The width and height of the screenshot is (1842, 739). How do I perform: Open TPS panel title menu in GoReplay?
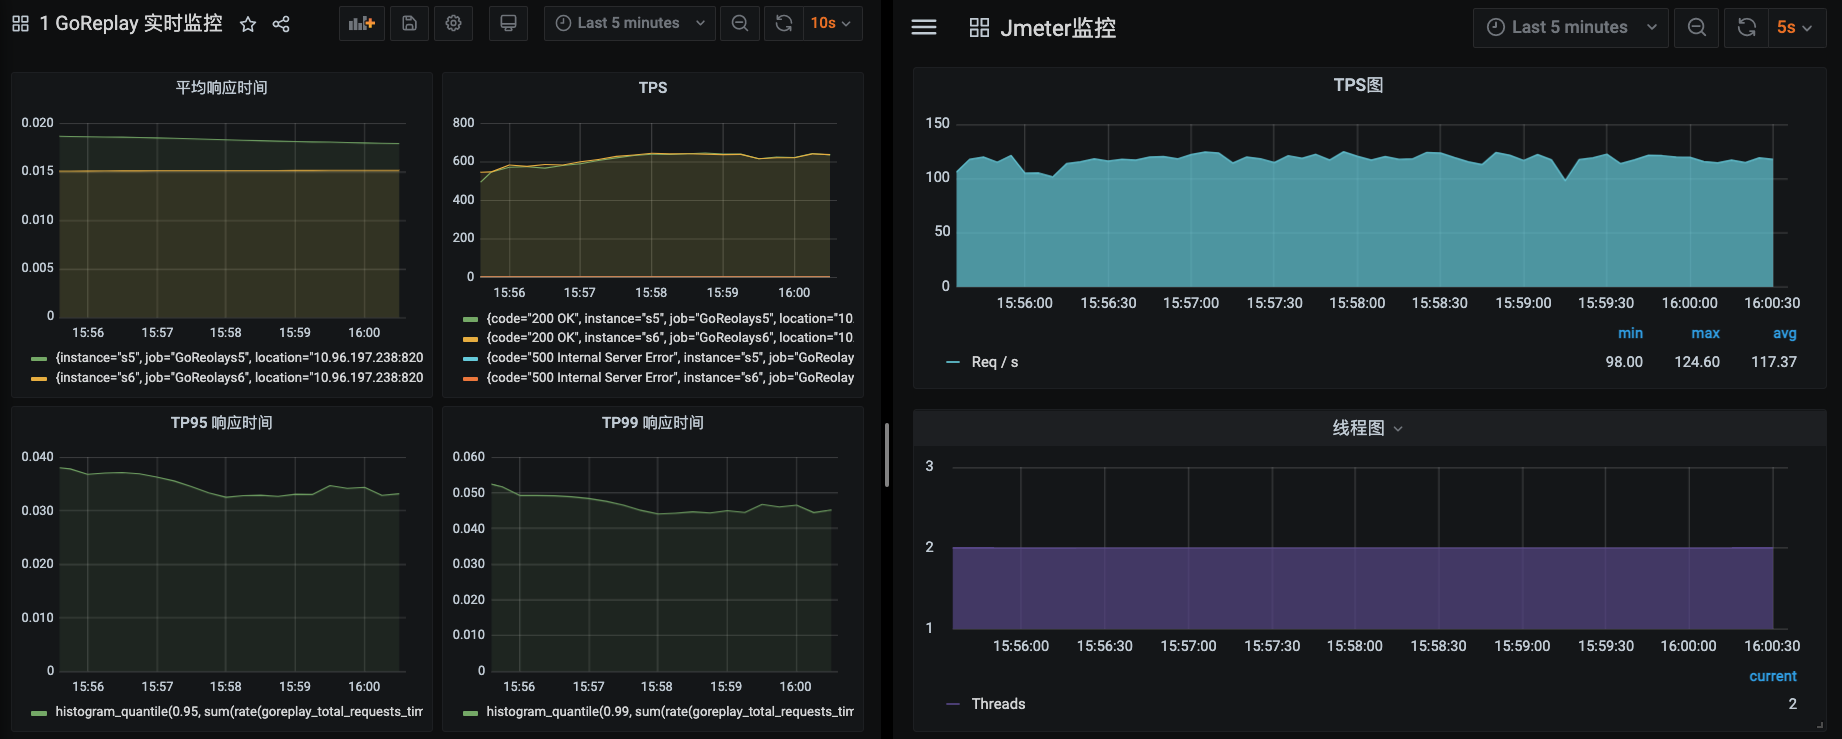point(653,88)
